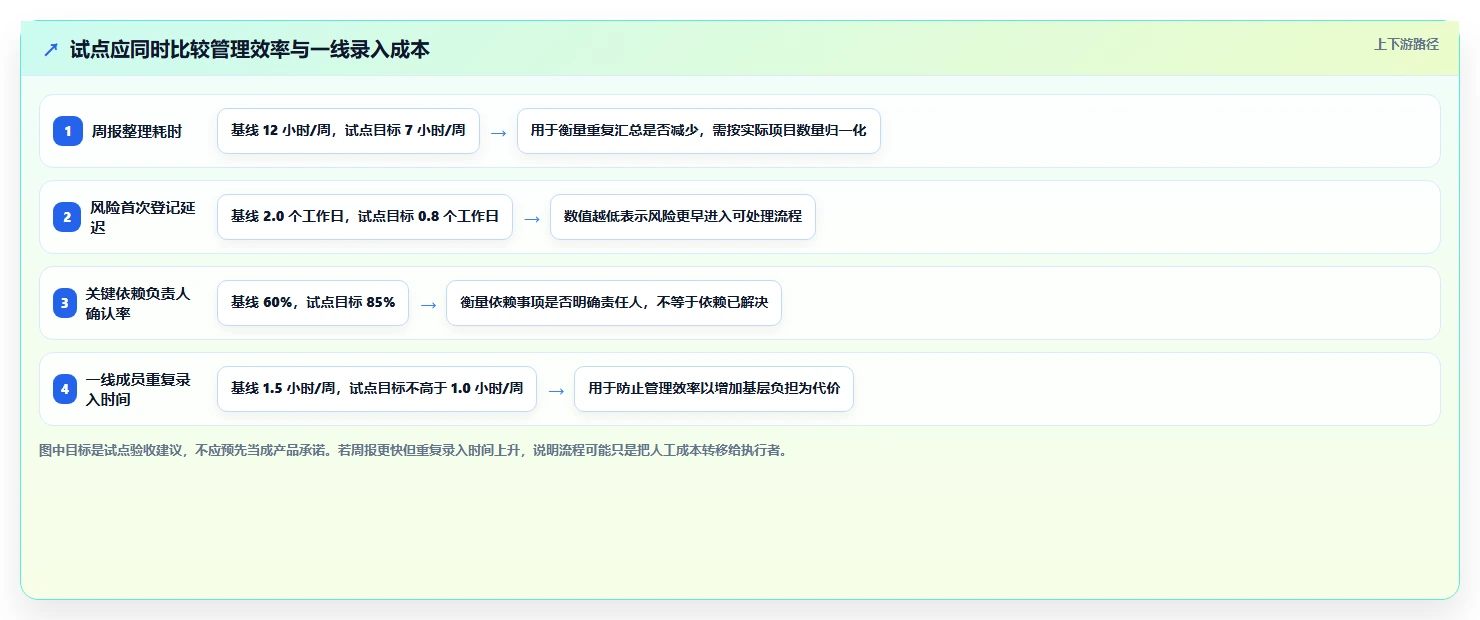Screen dimensions: 1480x620
Task: Select the 风险首次登记延迟 label
Action: tap(143, 217)
